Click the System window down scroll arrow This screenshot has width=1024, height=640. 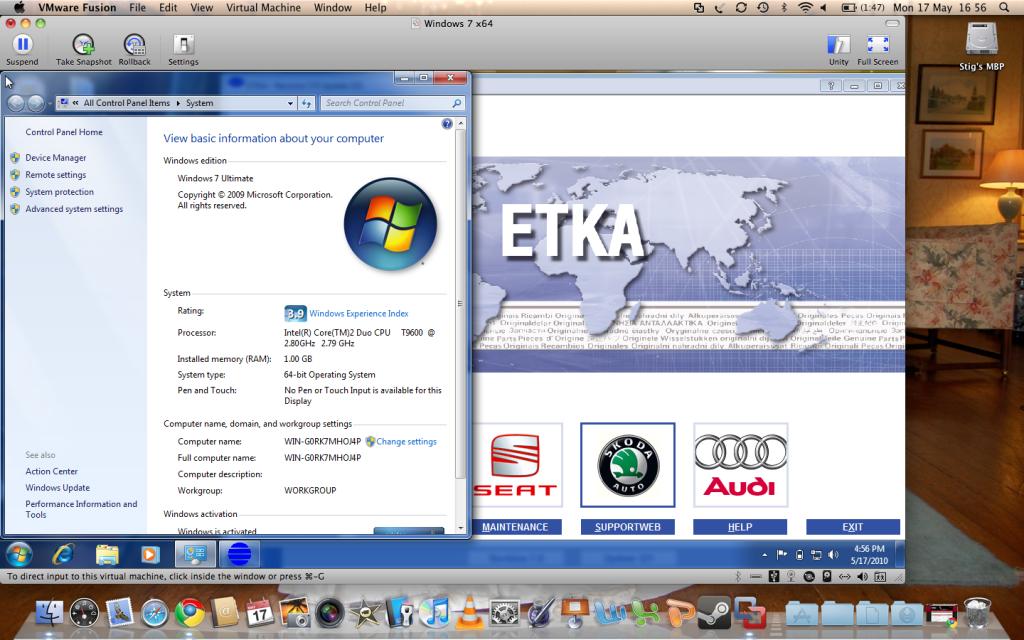(460, 528)
